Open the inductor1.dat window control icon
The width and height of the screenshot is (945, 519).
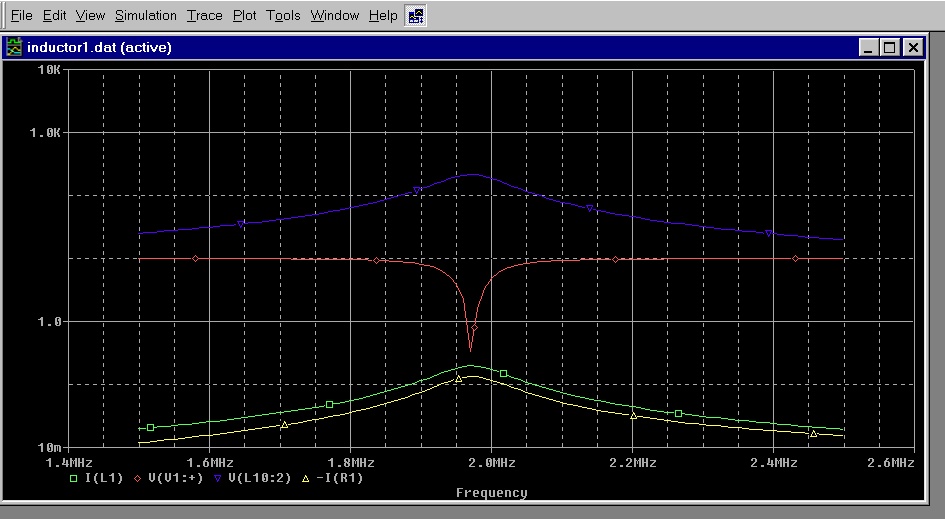pyautogui.click(x=14, y=47)
